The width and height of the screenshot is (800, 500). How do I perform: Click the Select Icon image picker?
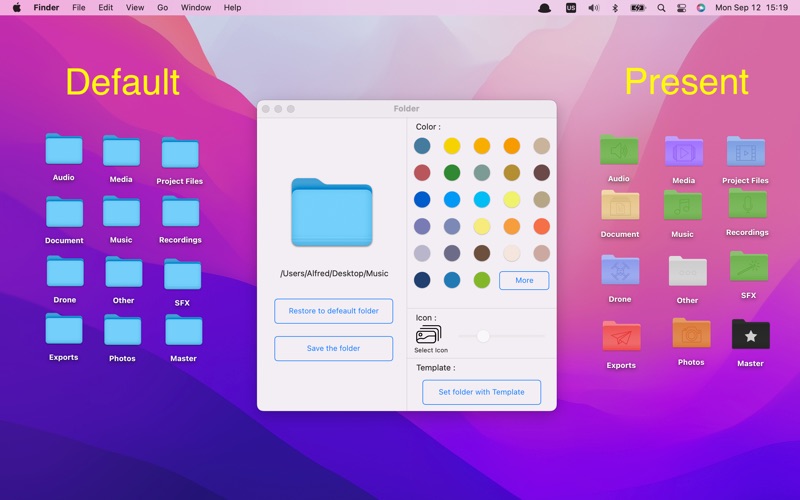(428, 336)
